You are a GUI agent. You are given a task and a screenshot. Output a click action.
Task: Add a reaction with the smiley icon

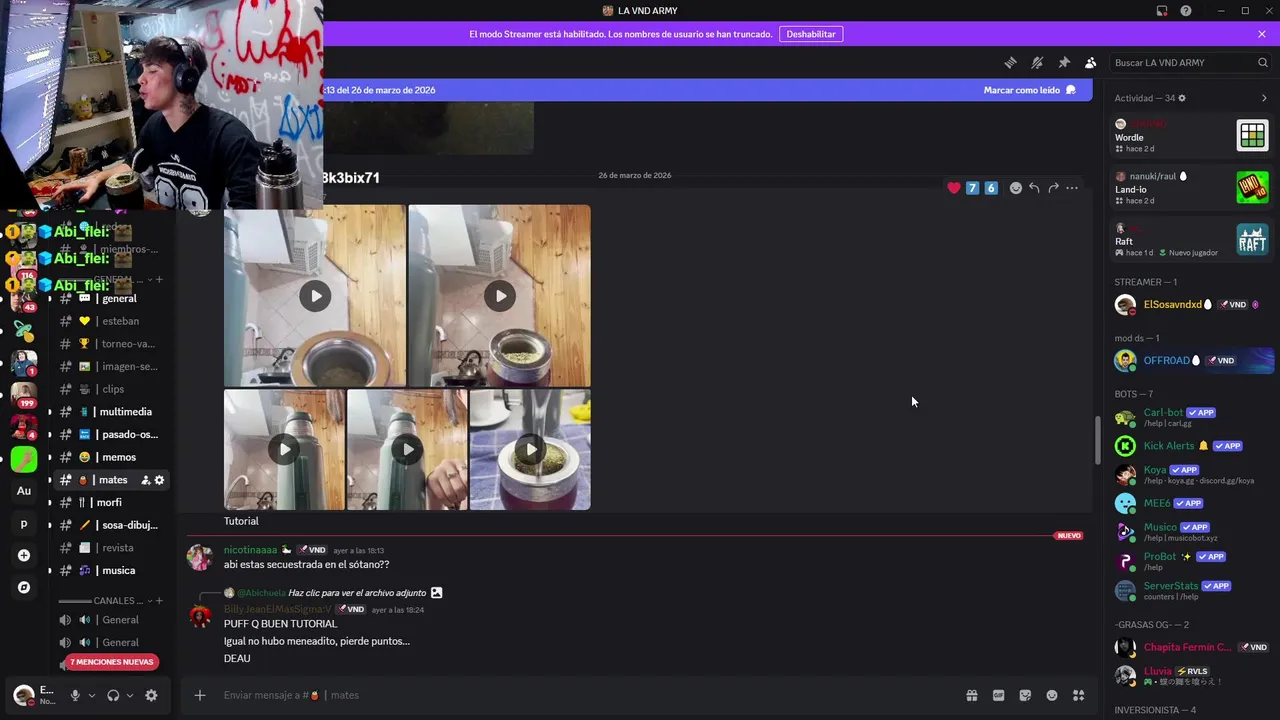point(1016,188)
